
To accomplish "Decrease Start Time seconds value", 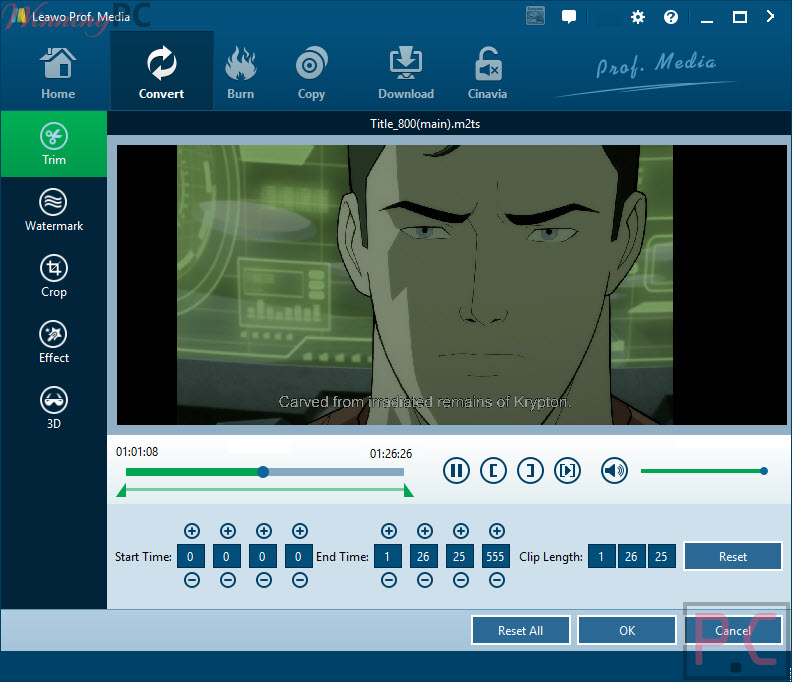I will coord(264,580).
